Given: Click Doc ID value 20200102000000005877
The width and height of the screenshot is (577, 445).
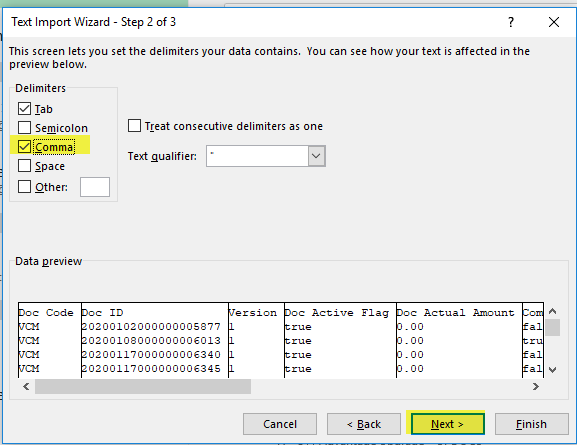Looking at the screenshot, I should [151, 326].
